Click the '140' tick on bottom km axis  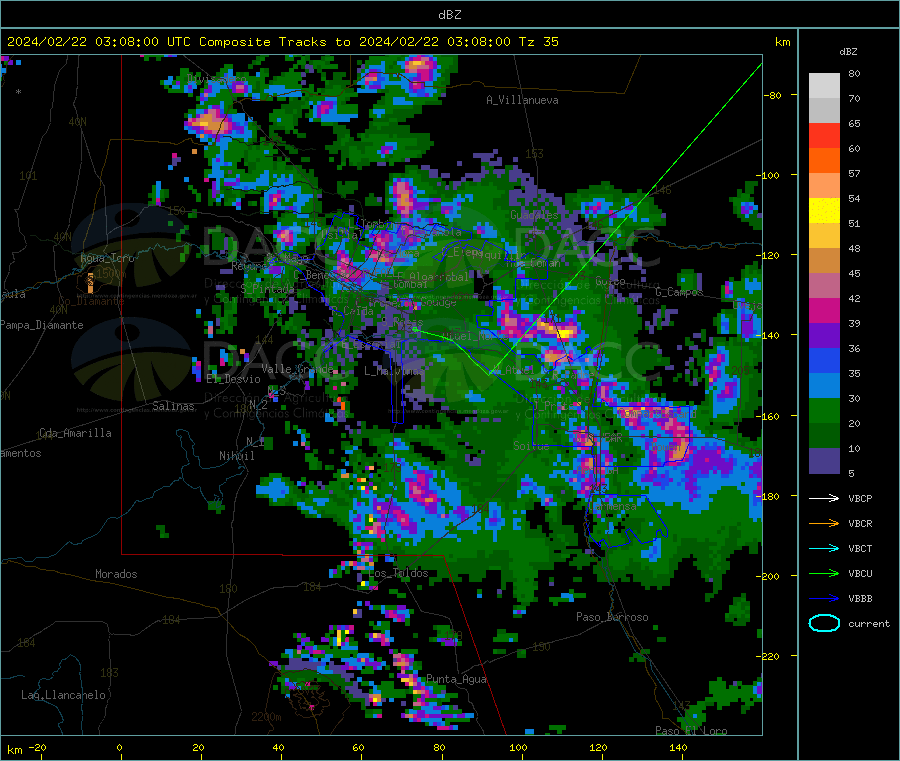tap(678, 747)
